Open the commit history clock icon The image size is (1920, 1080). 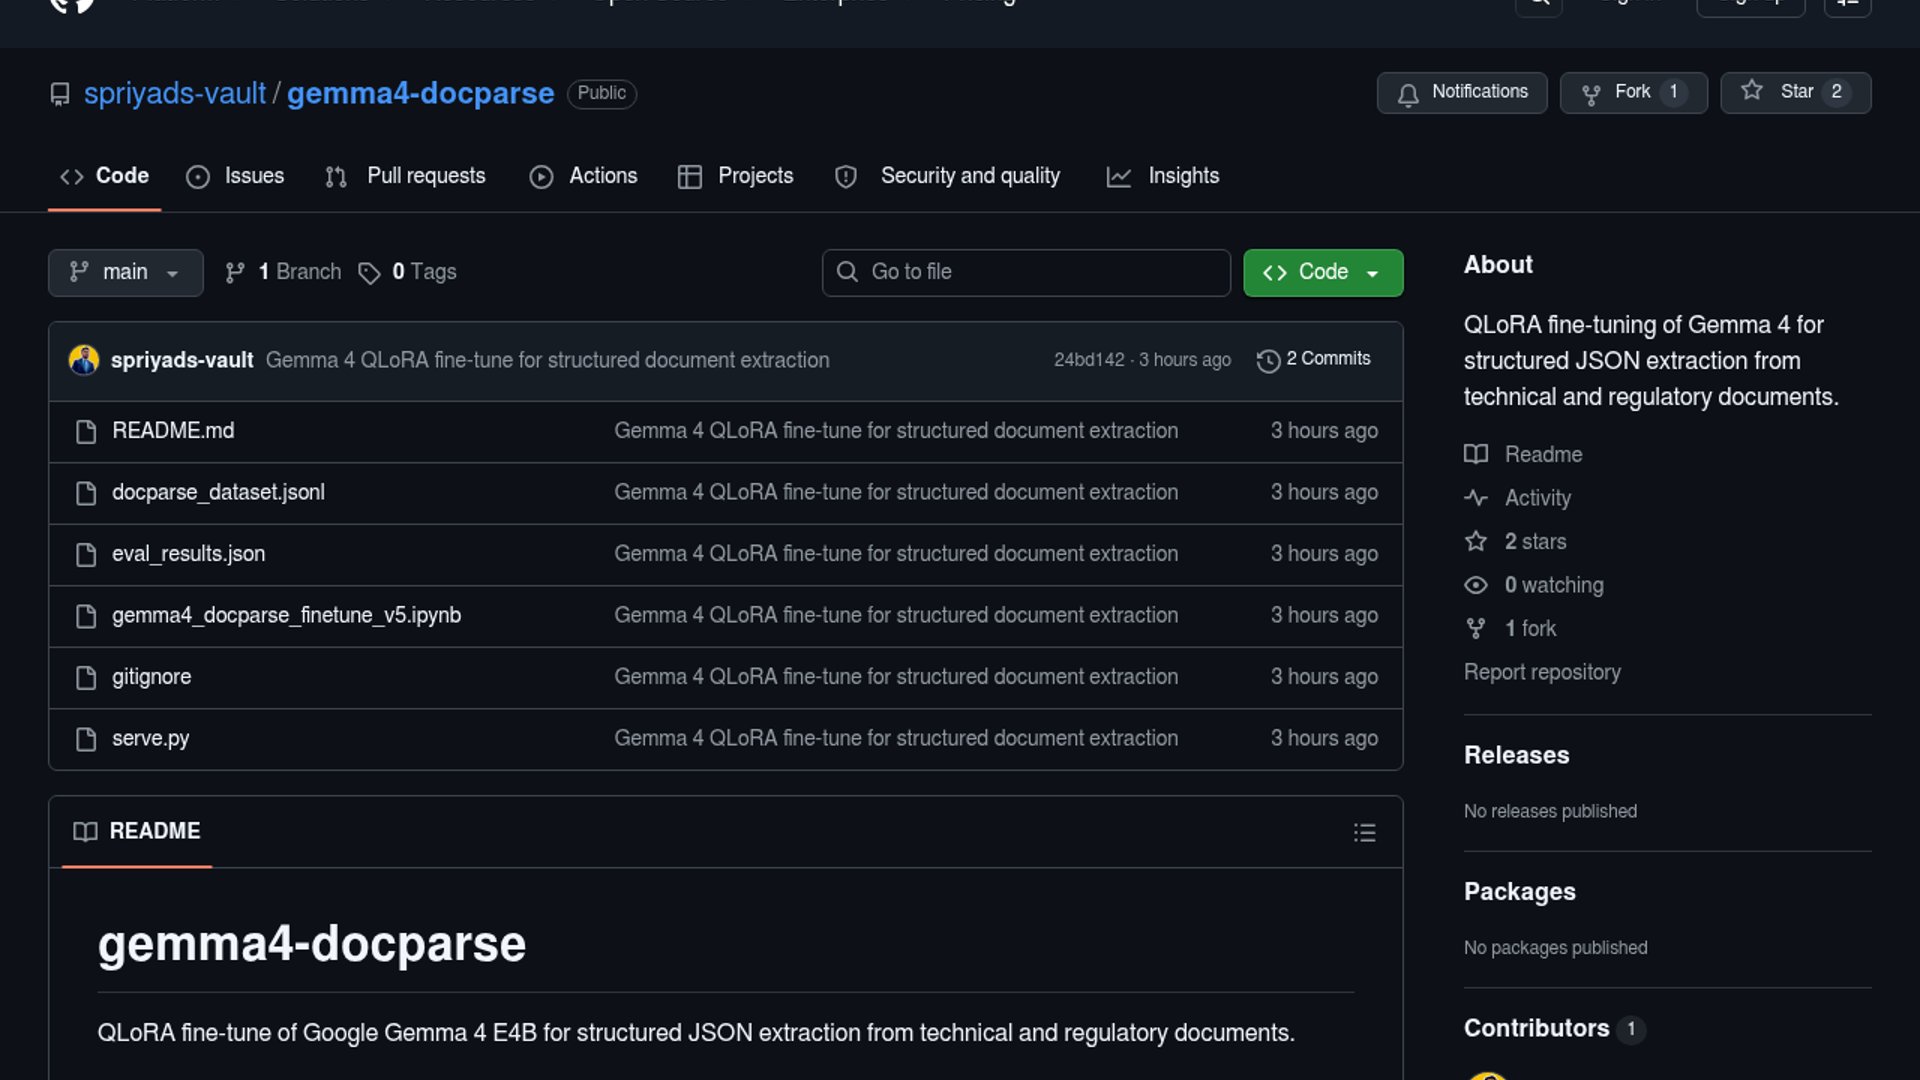pyautogui.click(x=1268, y=360)
